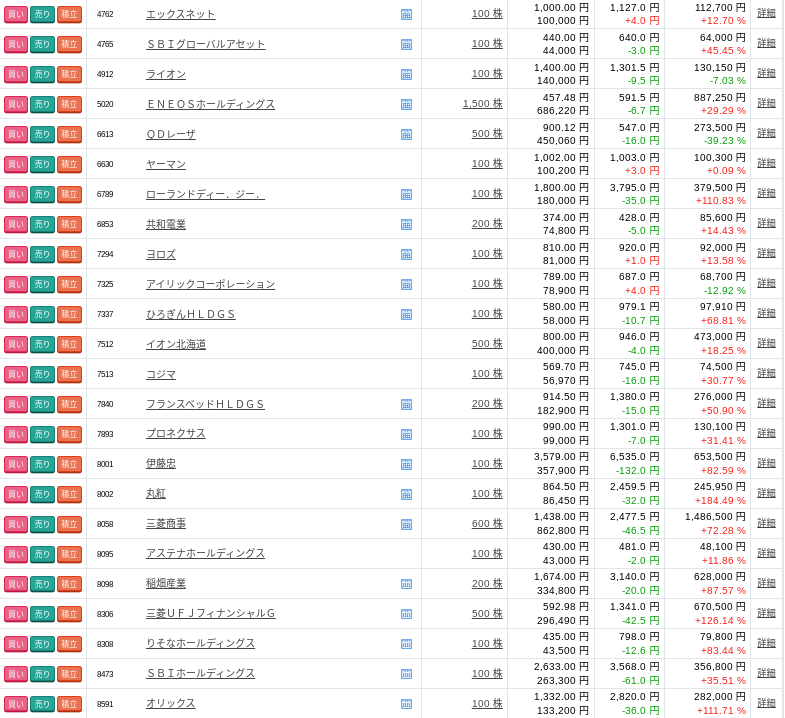Click 買い button for アステナホールディングス

click(x=16, y=554)
